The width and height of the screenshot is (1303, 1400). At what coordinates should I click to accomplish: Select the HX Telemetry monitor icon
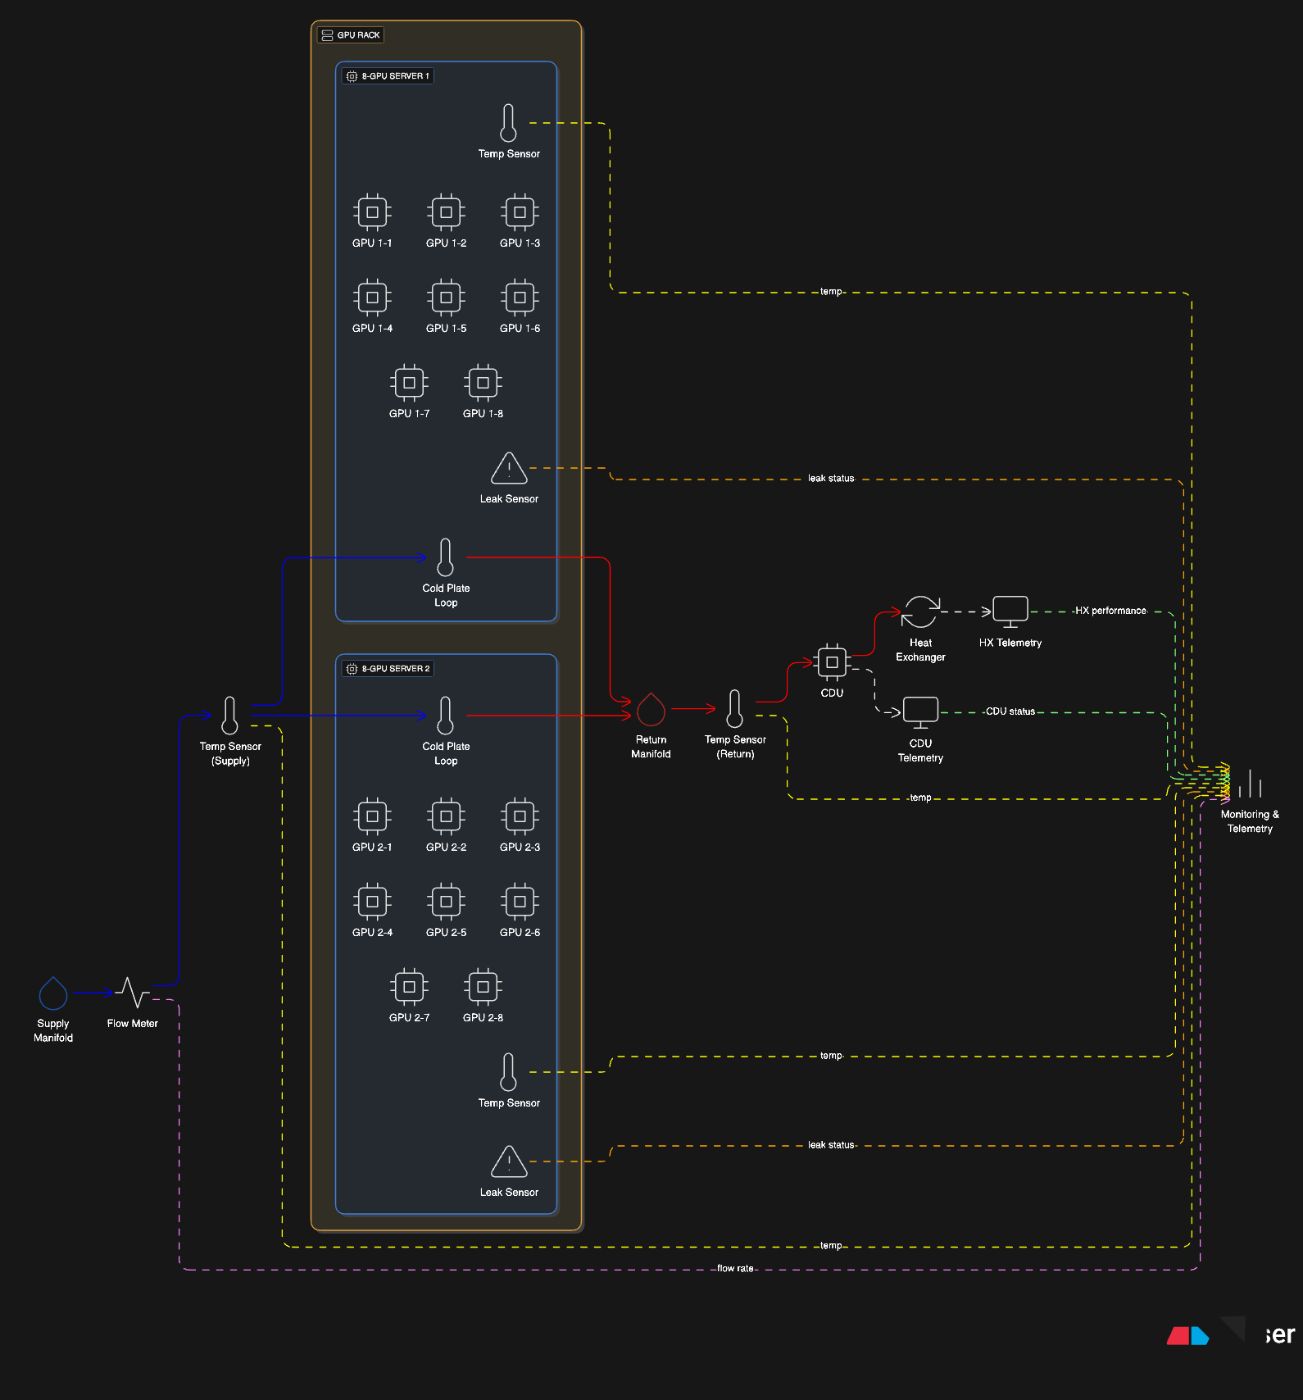1010,611
